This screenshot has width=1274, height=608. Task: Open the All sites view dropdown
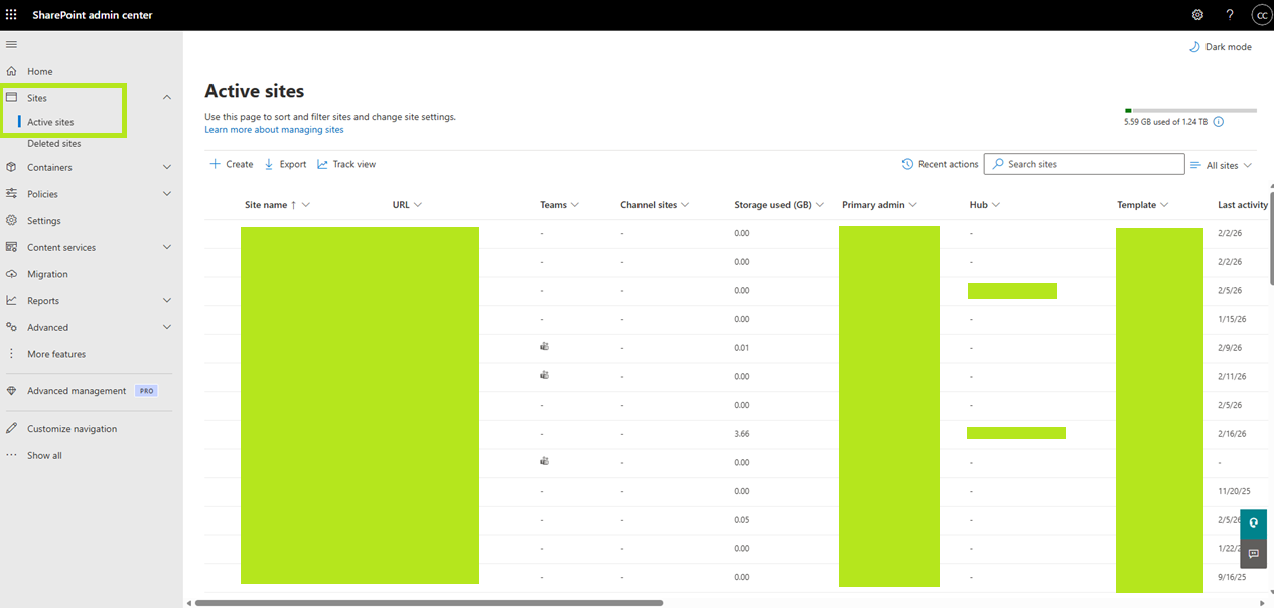[x=1221, y=165]
